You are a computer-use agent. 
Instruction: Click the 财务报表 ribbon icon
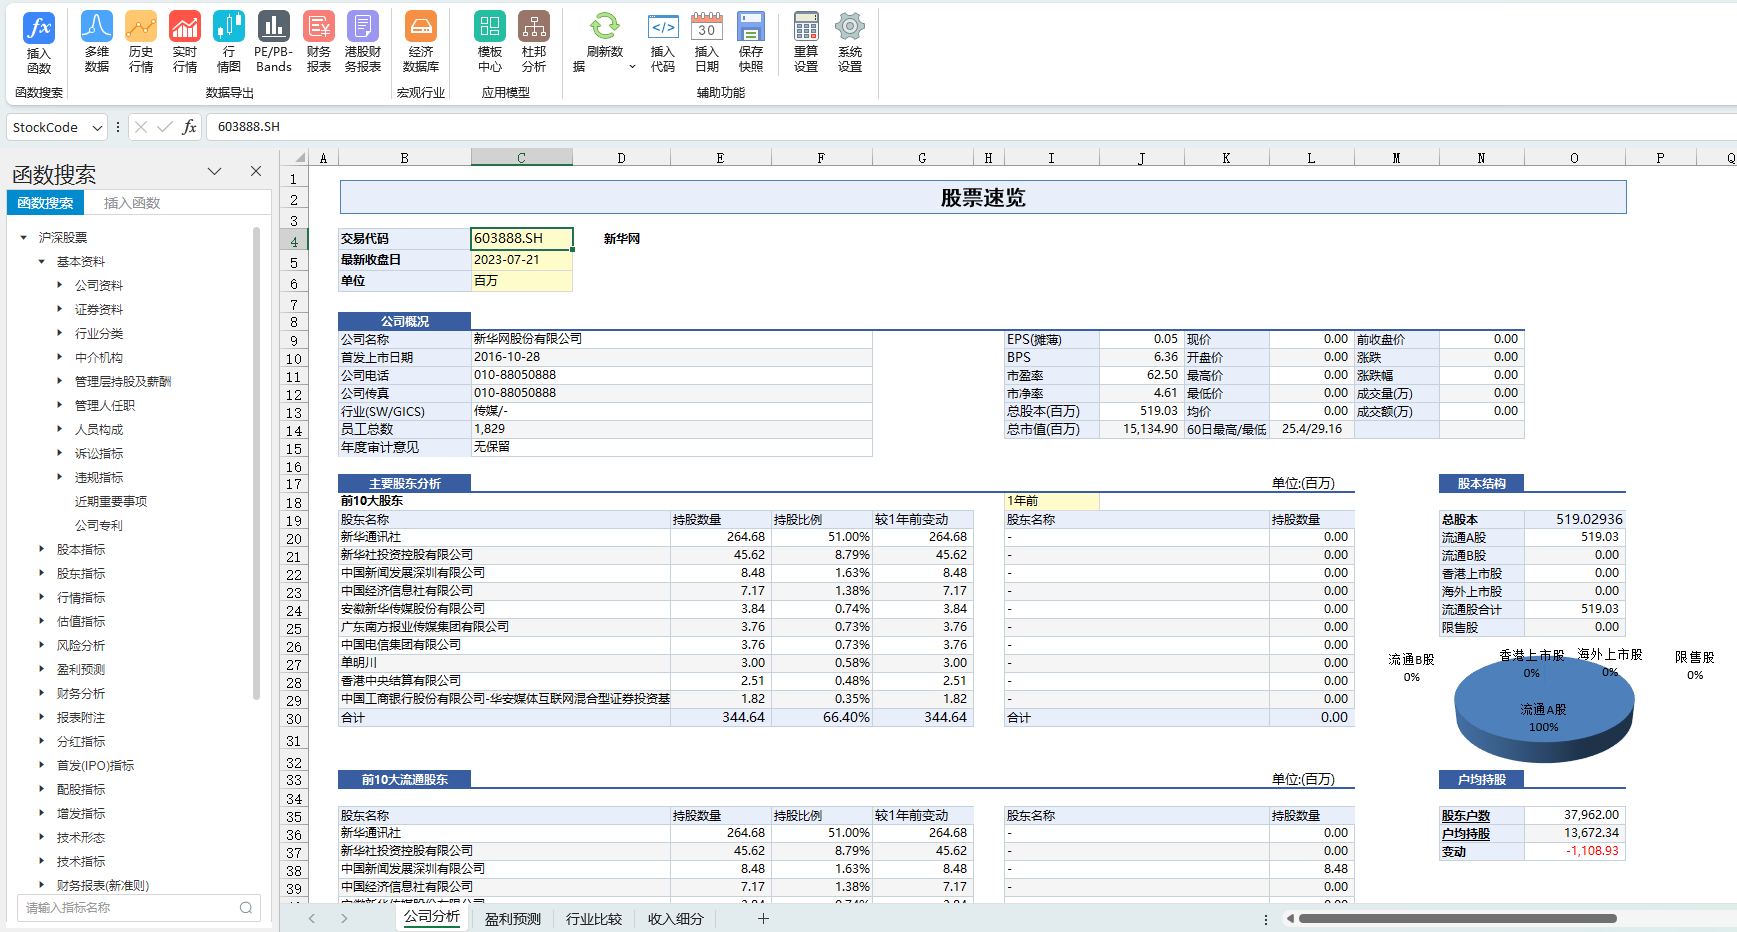click(319, 43)
